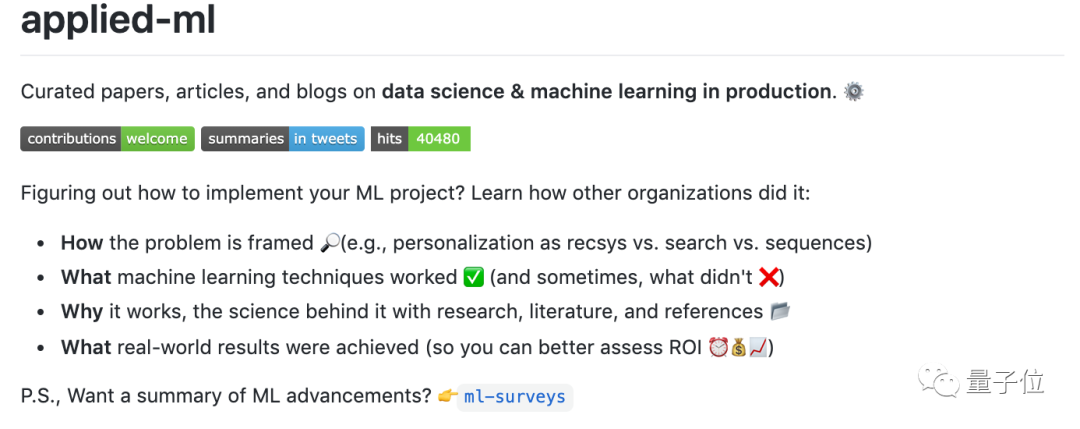Click the "hits 40480" counter badge
The width and height of the screenshot is (1080, 429).
tap(420, 139)
